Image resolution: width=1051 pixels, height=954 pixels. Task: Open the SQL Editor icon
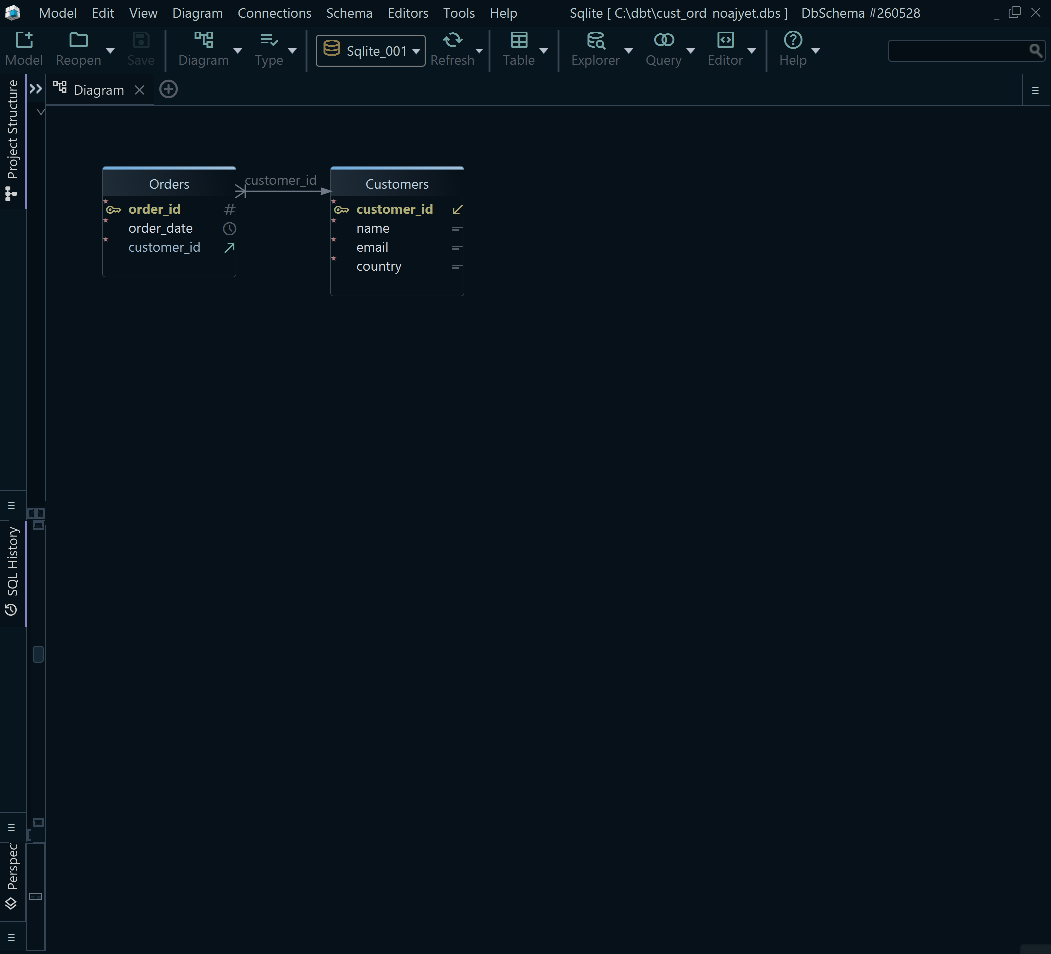click(725, 40)
